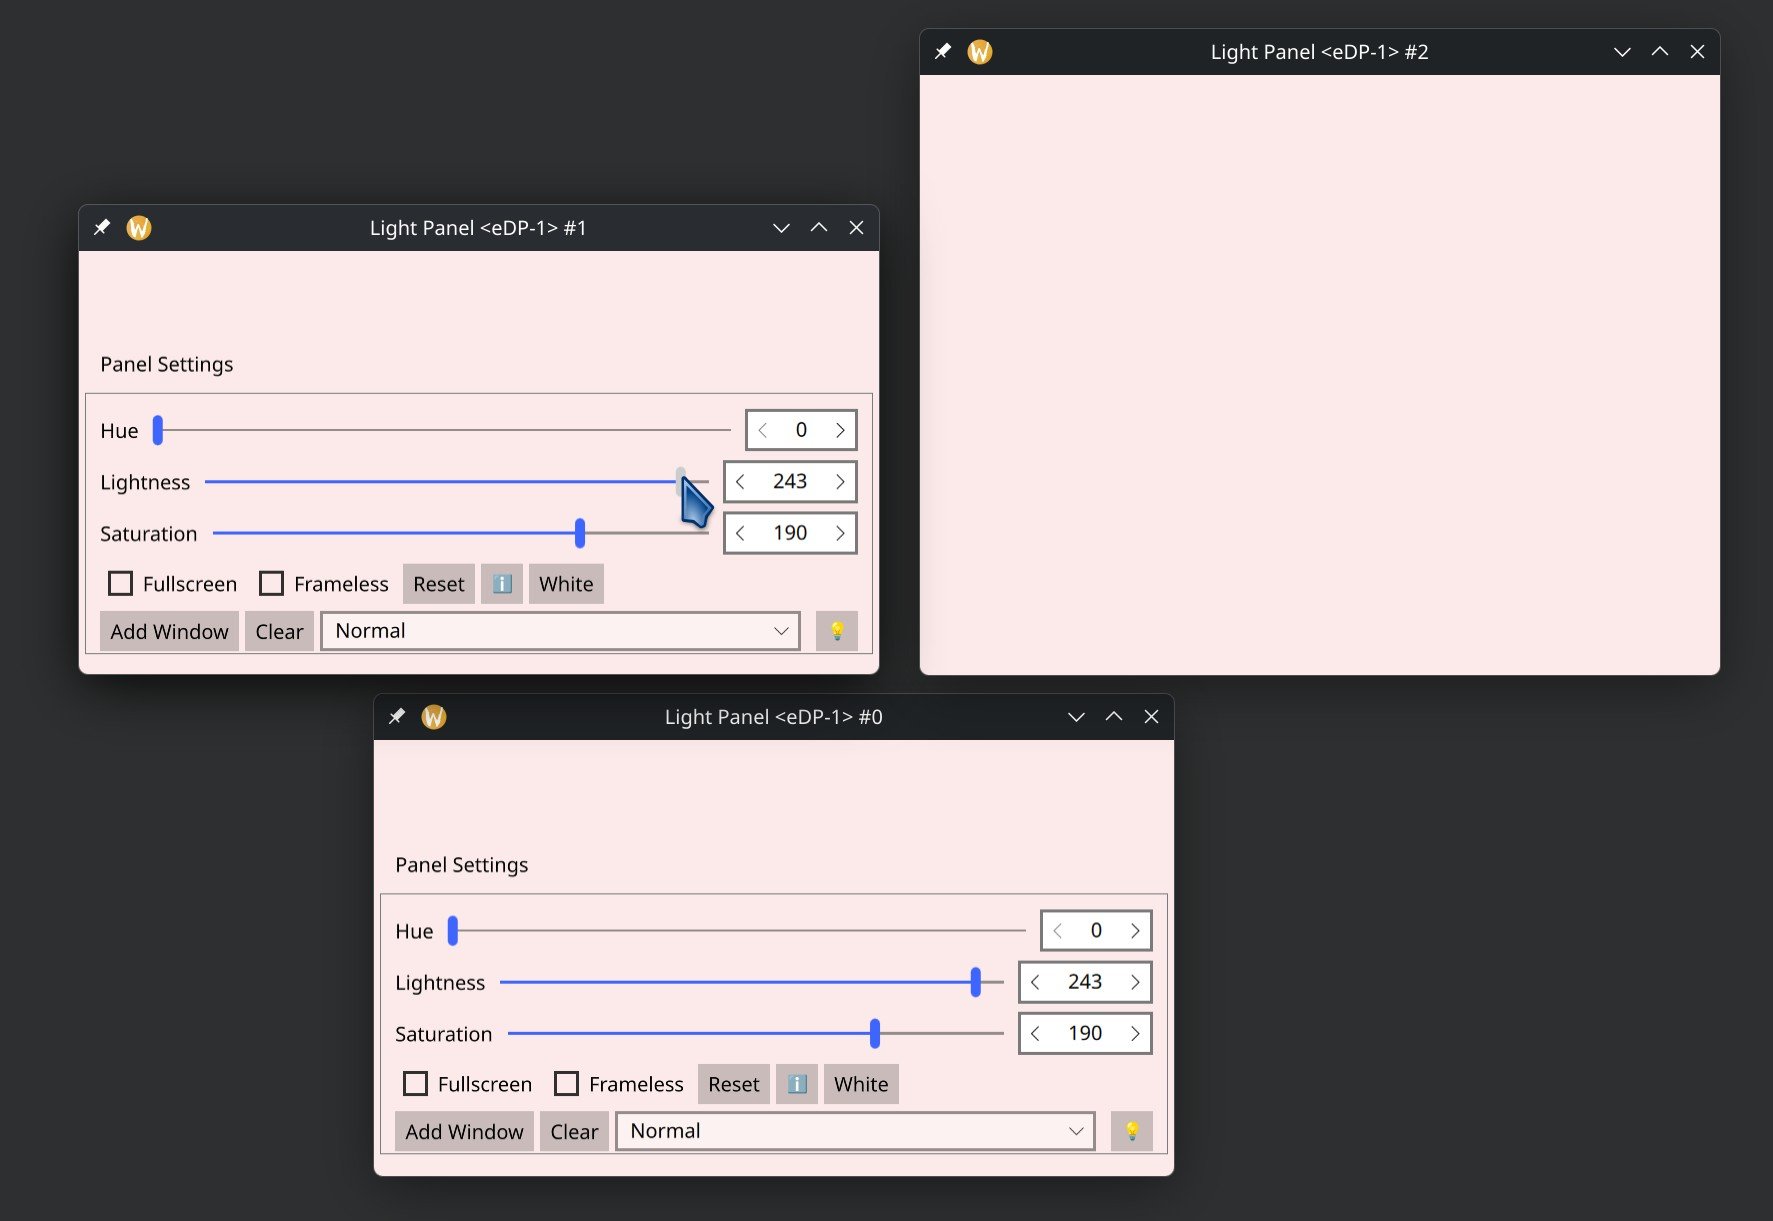Increase the Lightness value in panel #1
1773x1221 pixels.
(840, 482)
